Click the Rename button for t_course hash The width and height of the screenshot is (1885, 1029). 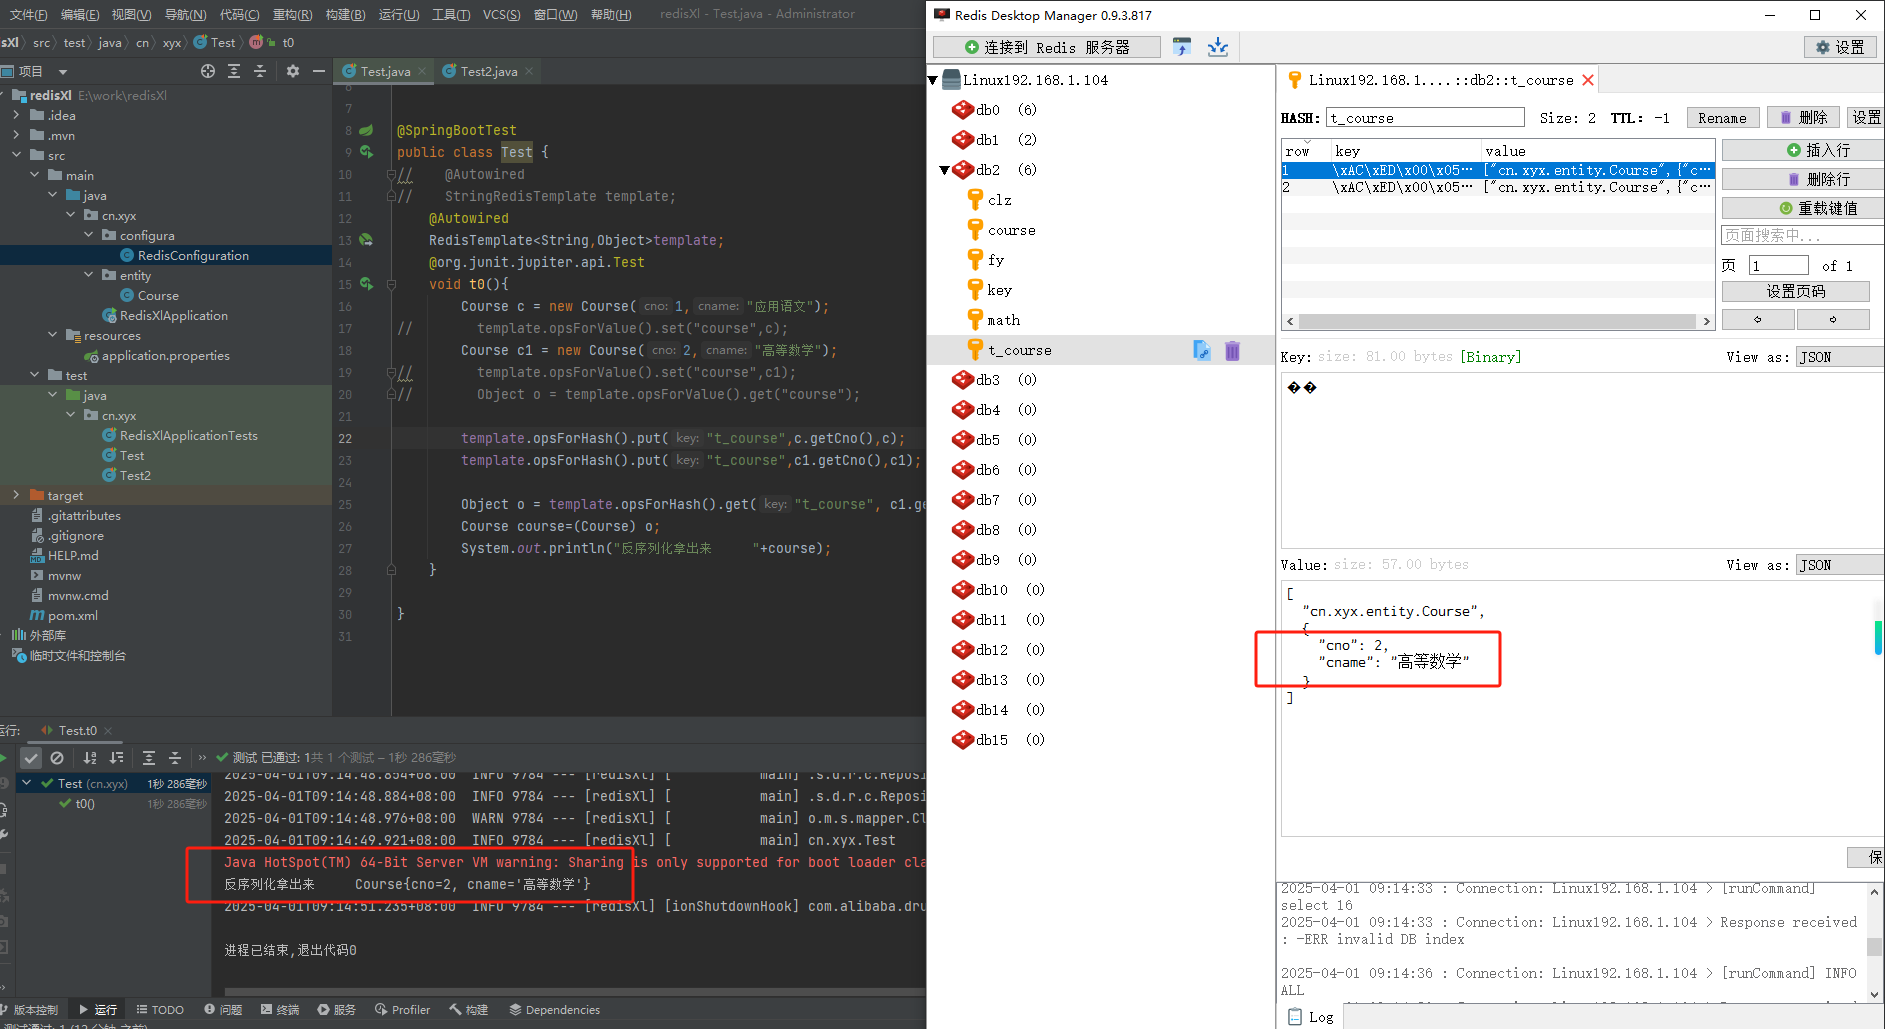pyautogui.click(x=1722, y=117)
